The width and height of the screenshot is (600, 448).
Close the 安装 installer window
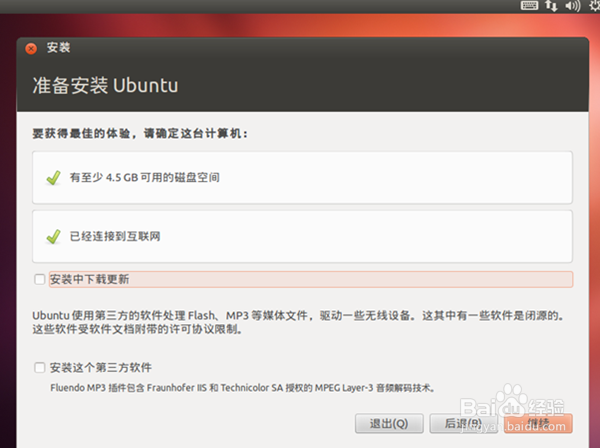[31, 49]
